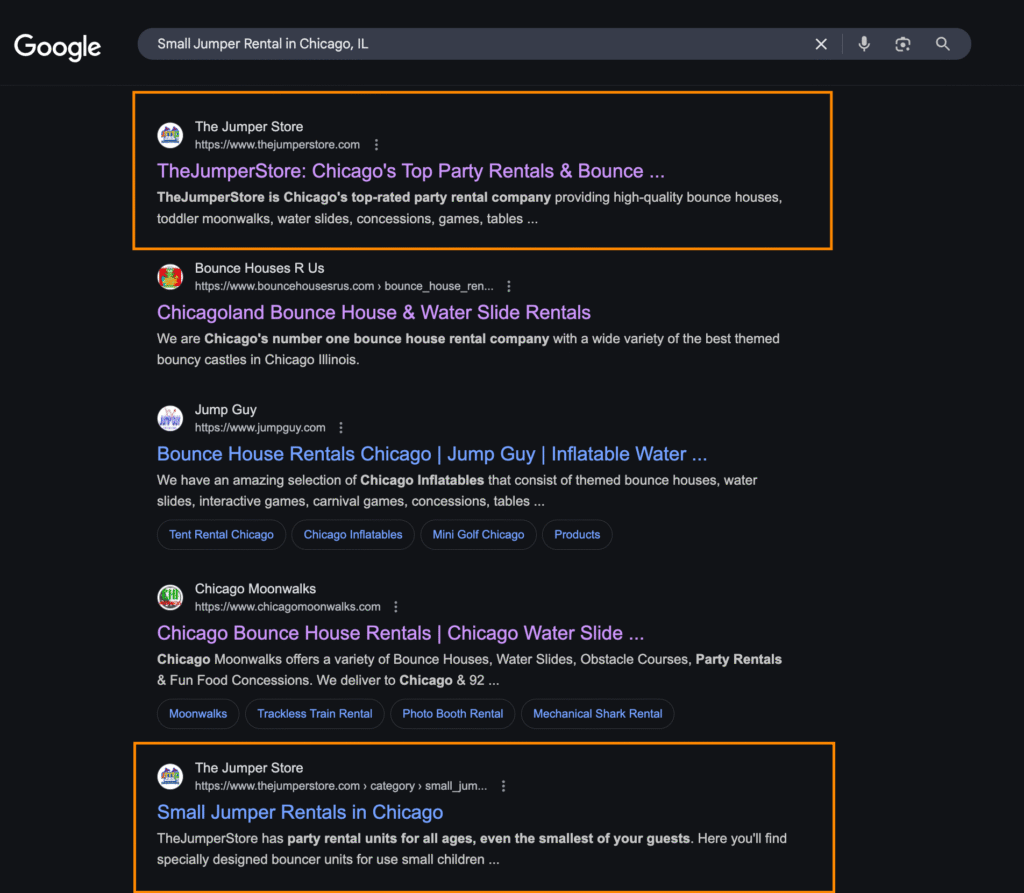
Task: Click the Jump Guy site name
Action: 225,410
